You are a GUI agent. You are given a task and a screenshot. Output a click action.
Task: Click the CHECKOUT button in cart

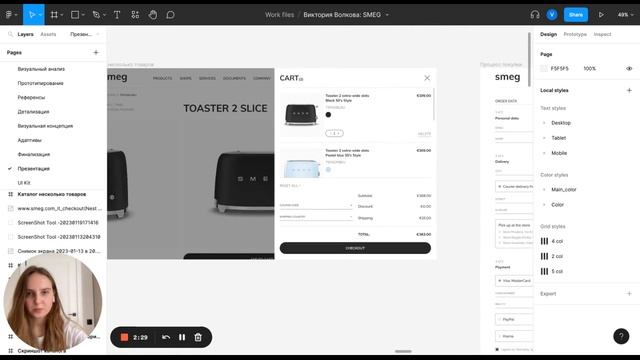pos(355,248)
